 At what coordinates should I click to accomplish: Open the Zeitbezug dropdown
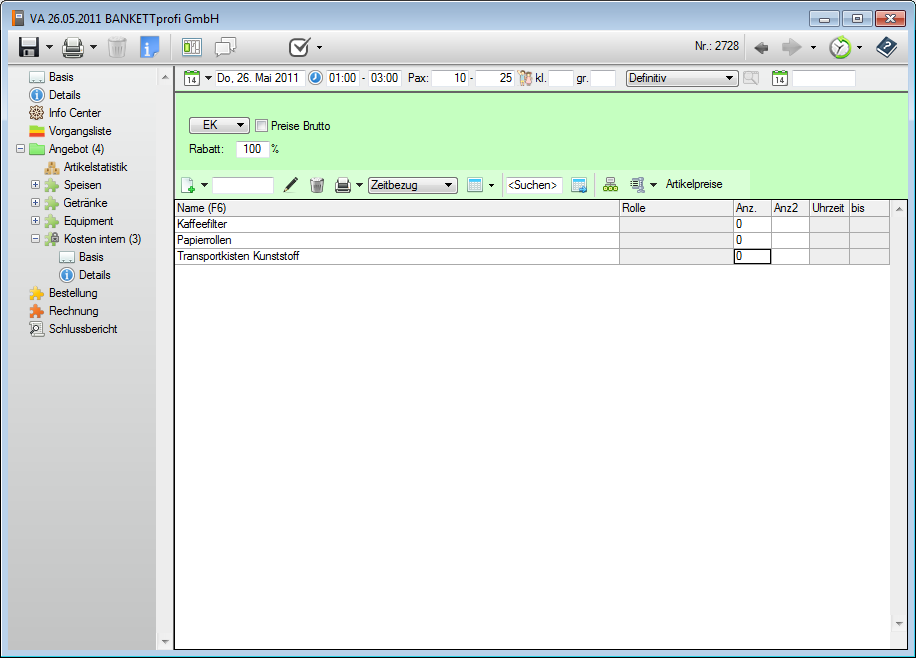(412, 185)
